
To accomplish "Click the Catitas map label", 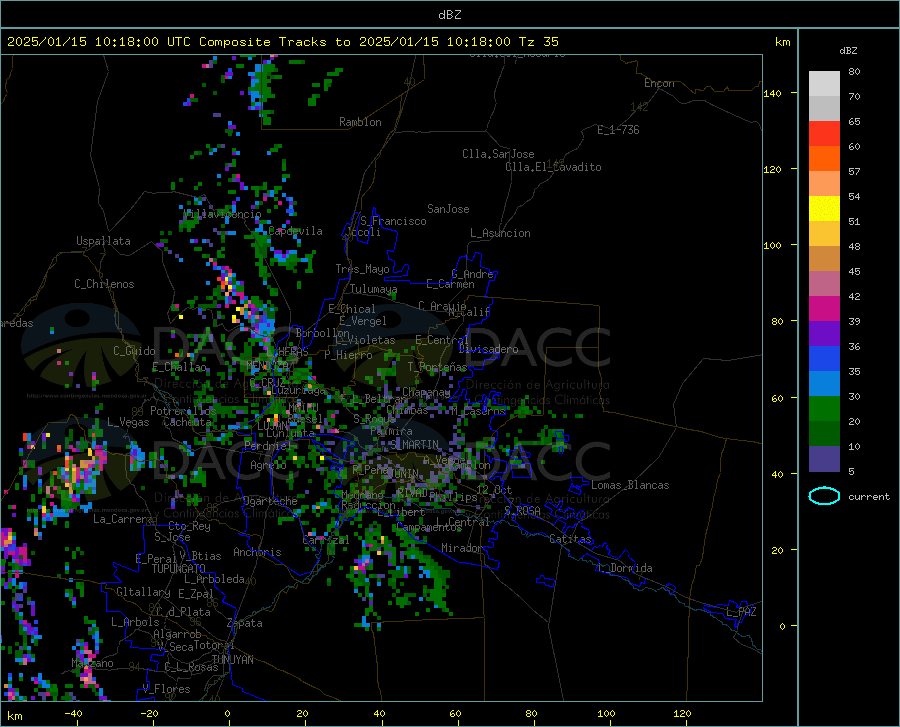I will tap(570, 539).
